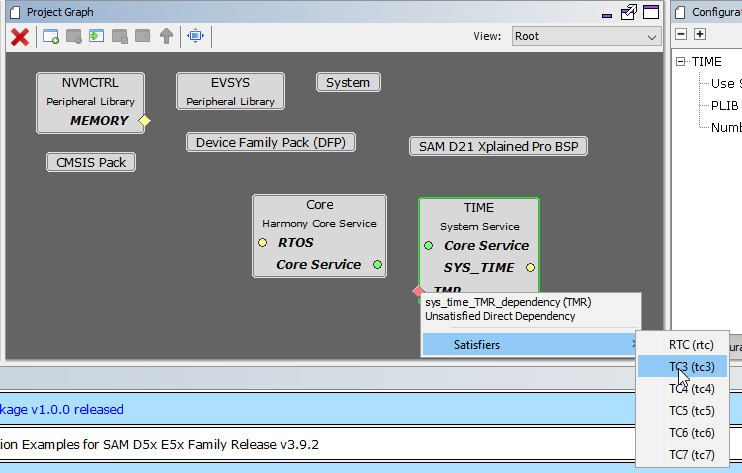Click the SAM D21 Xplained Pro BSP block
Screen dimensions: 742x473
(x=498, y=146)
